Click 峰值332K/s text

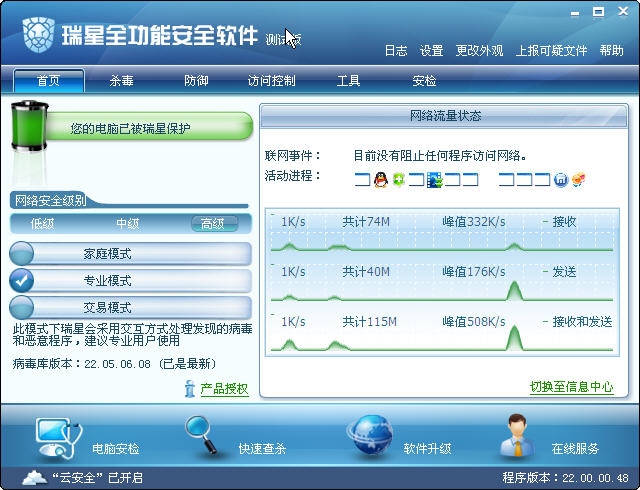click(x=474, y=222)
